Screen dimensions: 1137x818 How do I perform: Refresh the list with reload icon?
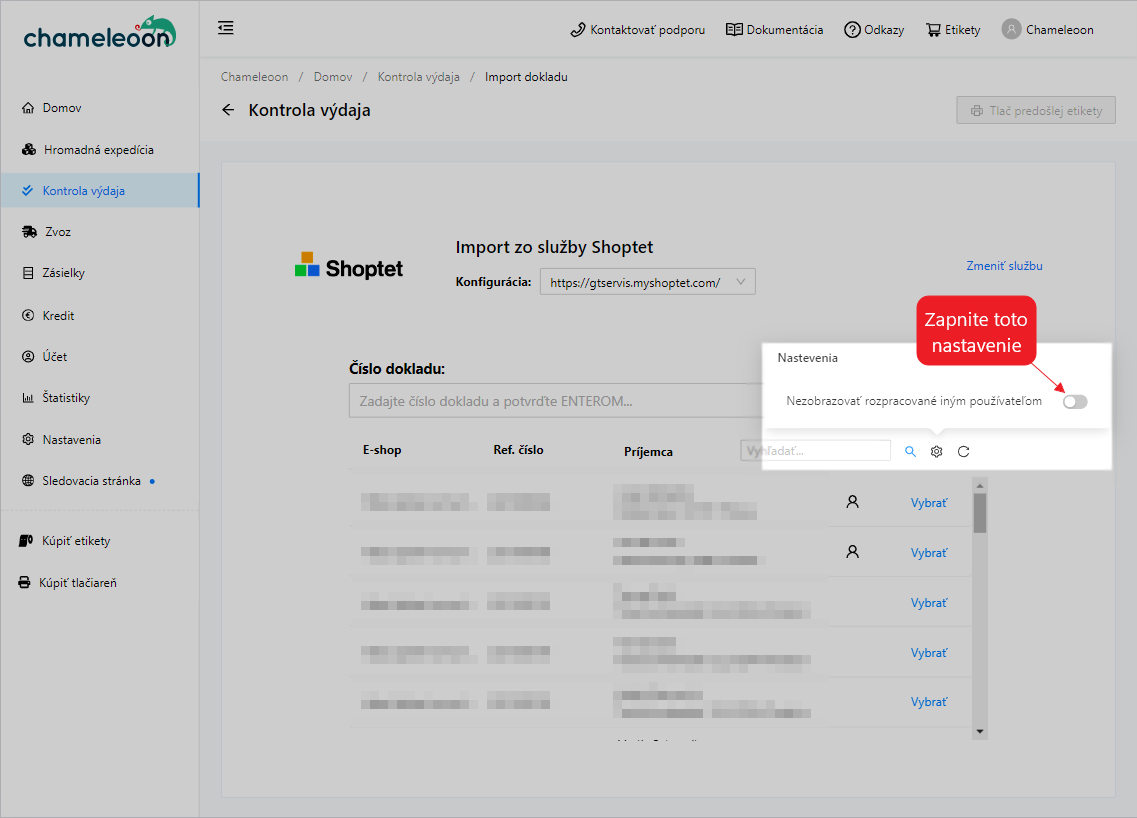pyautogui.click(x=963, y=451)
